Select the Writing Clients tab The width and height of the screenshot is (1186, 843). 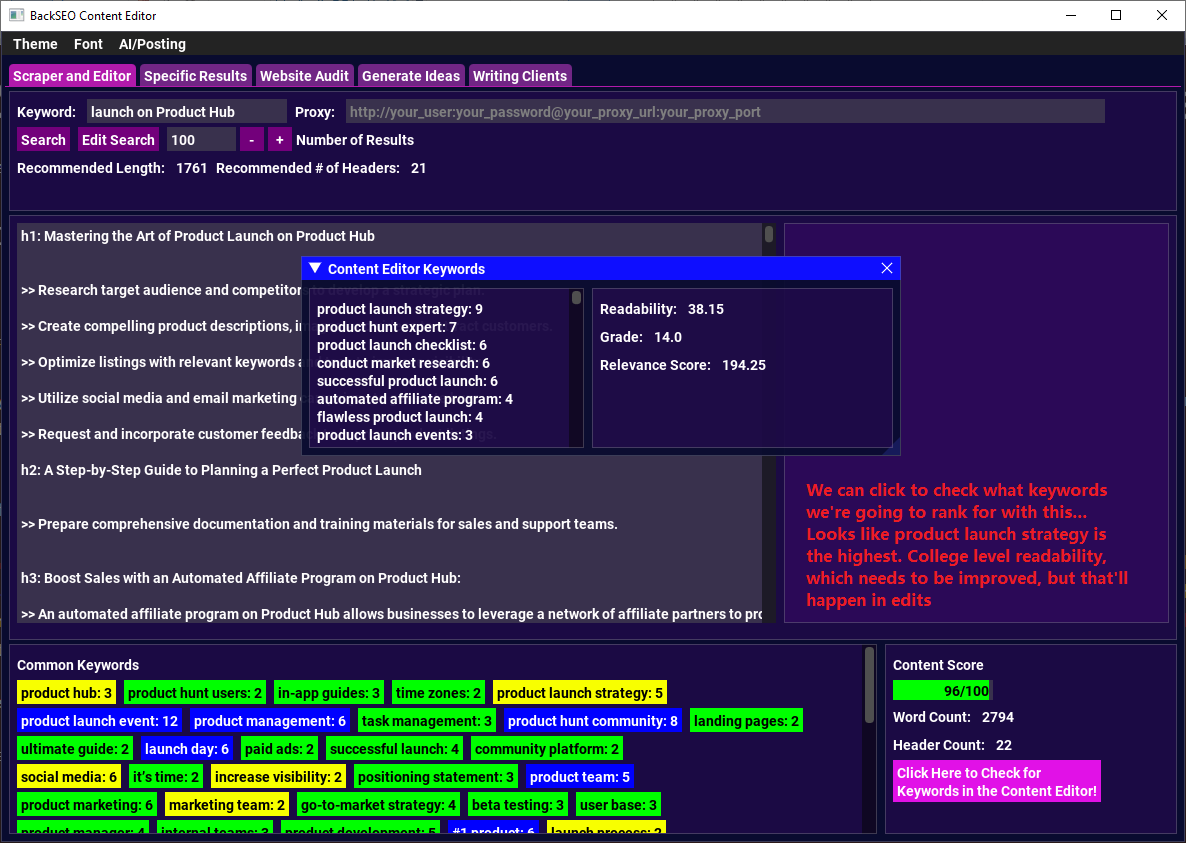(520, 76)
